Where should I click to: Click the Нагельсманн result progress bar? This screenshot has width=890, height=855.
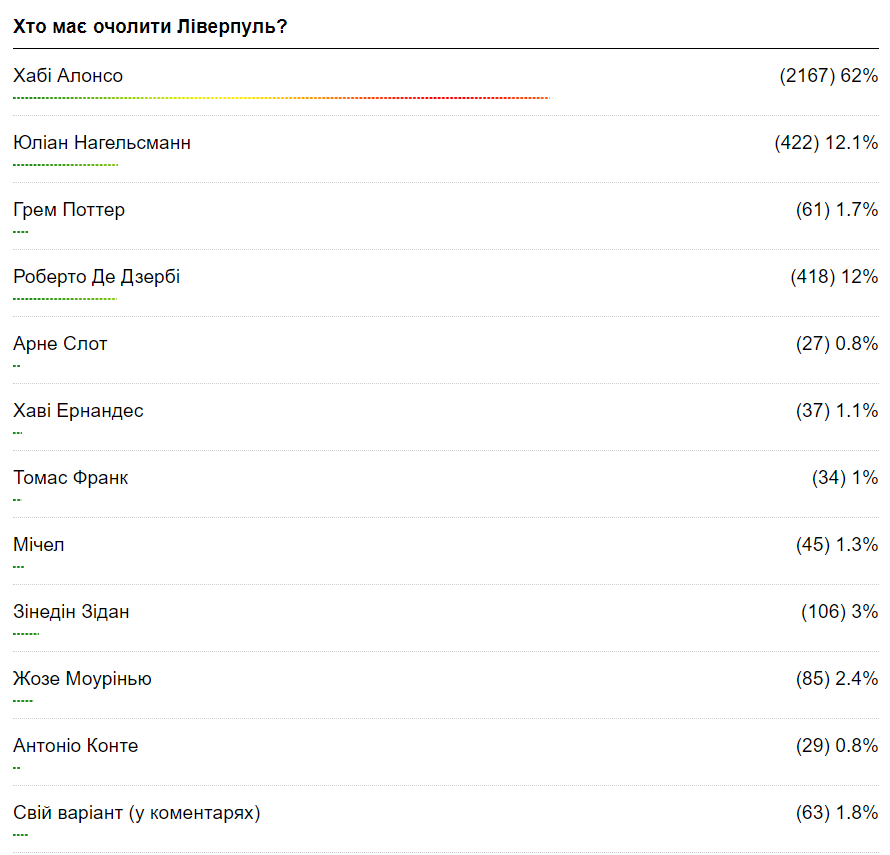click(x=66, y=165)
